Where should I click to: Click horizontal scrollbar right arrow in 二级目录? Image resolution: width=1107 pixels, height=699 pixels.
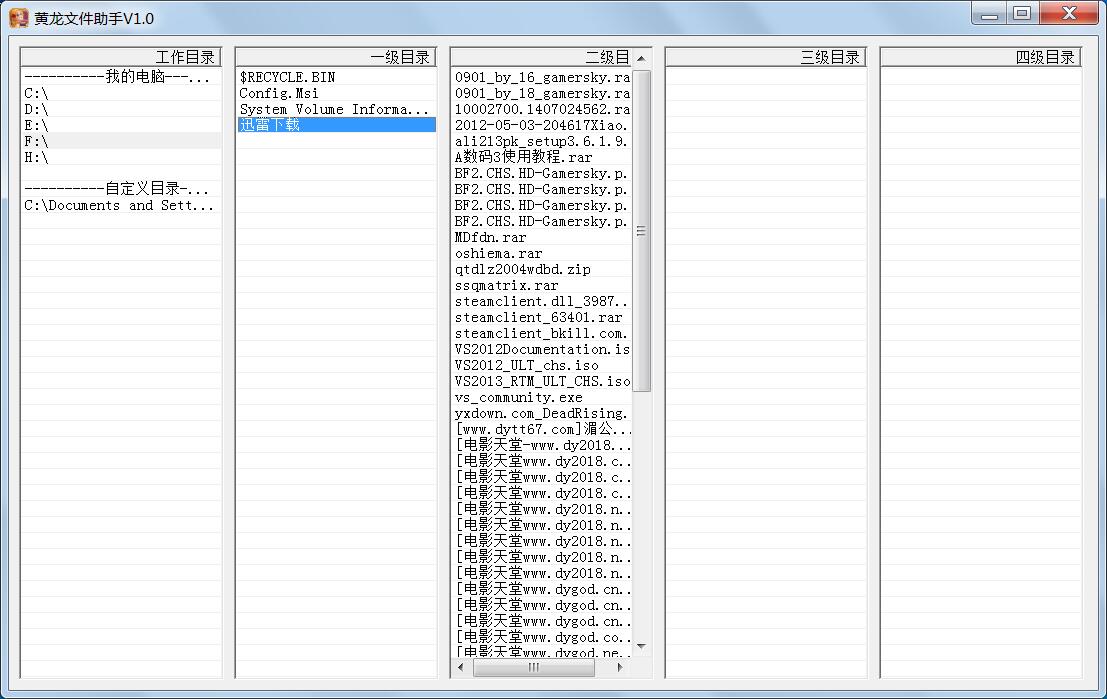pyautogui.click(x=620, y=667)
